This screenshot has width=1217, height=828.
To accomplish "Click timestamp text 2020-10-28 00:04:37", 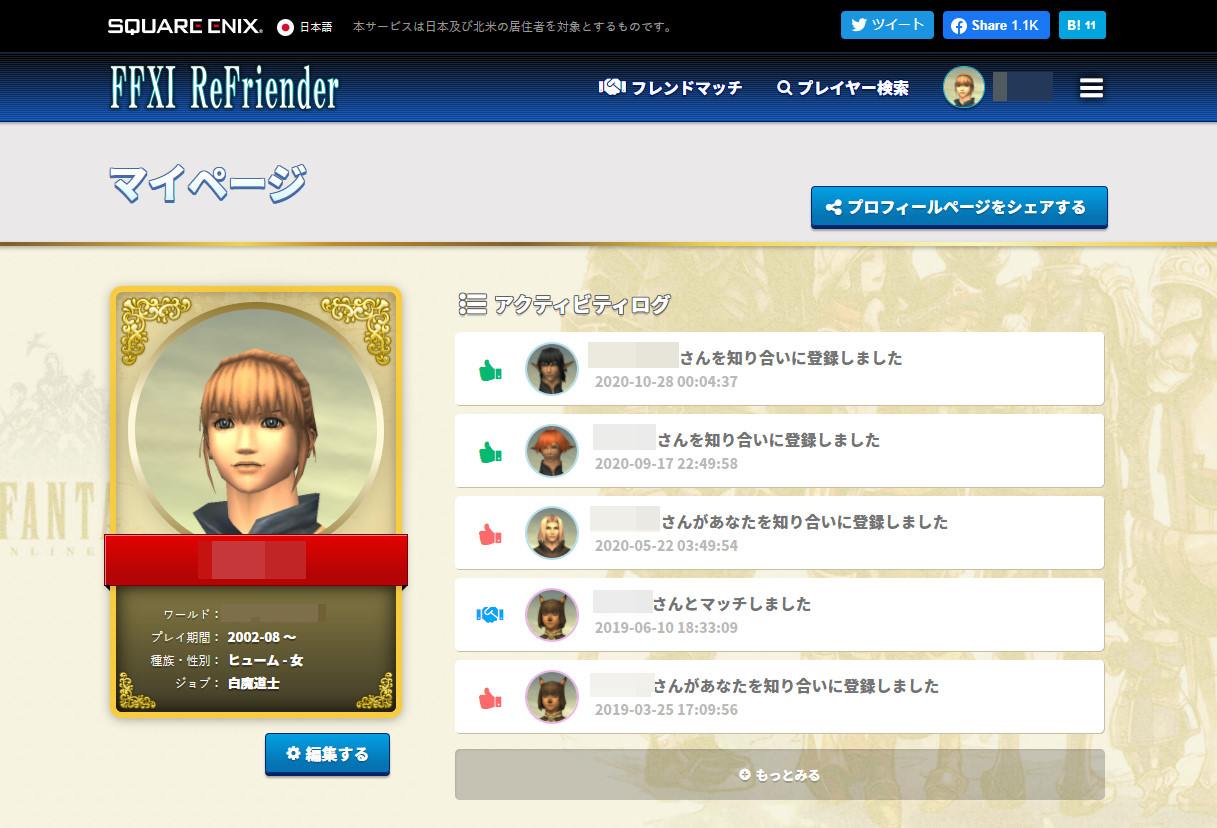I will pos(666,382).
